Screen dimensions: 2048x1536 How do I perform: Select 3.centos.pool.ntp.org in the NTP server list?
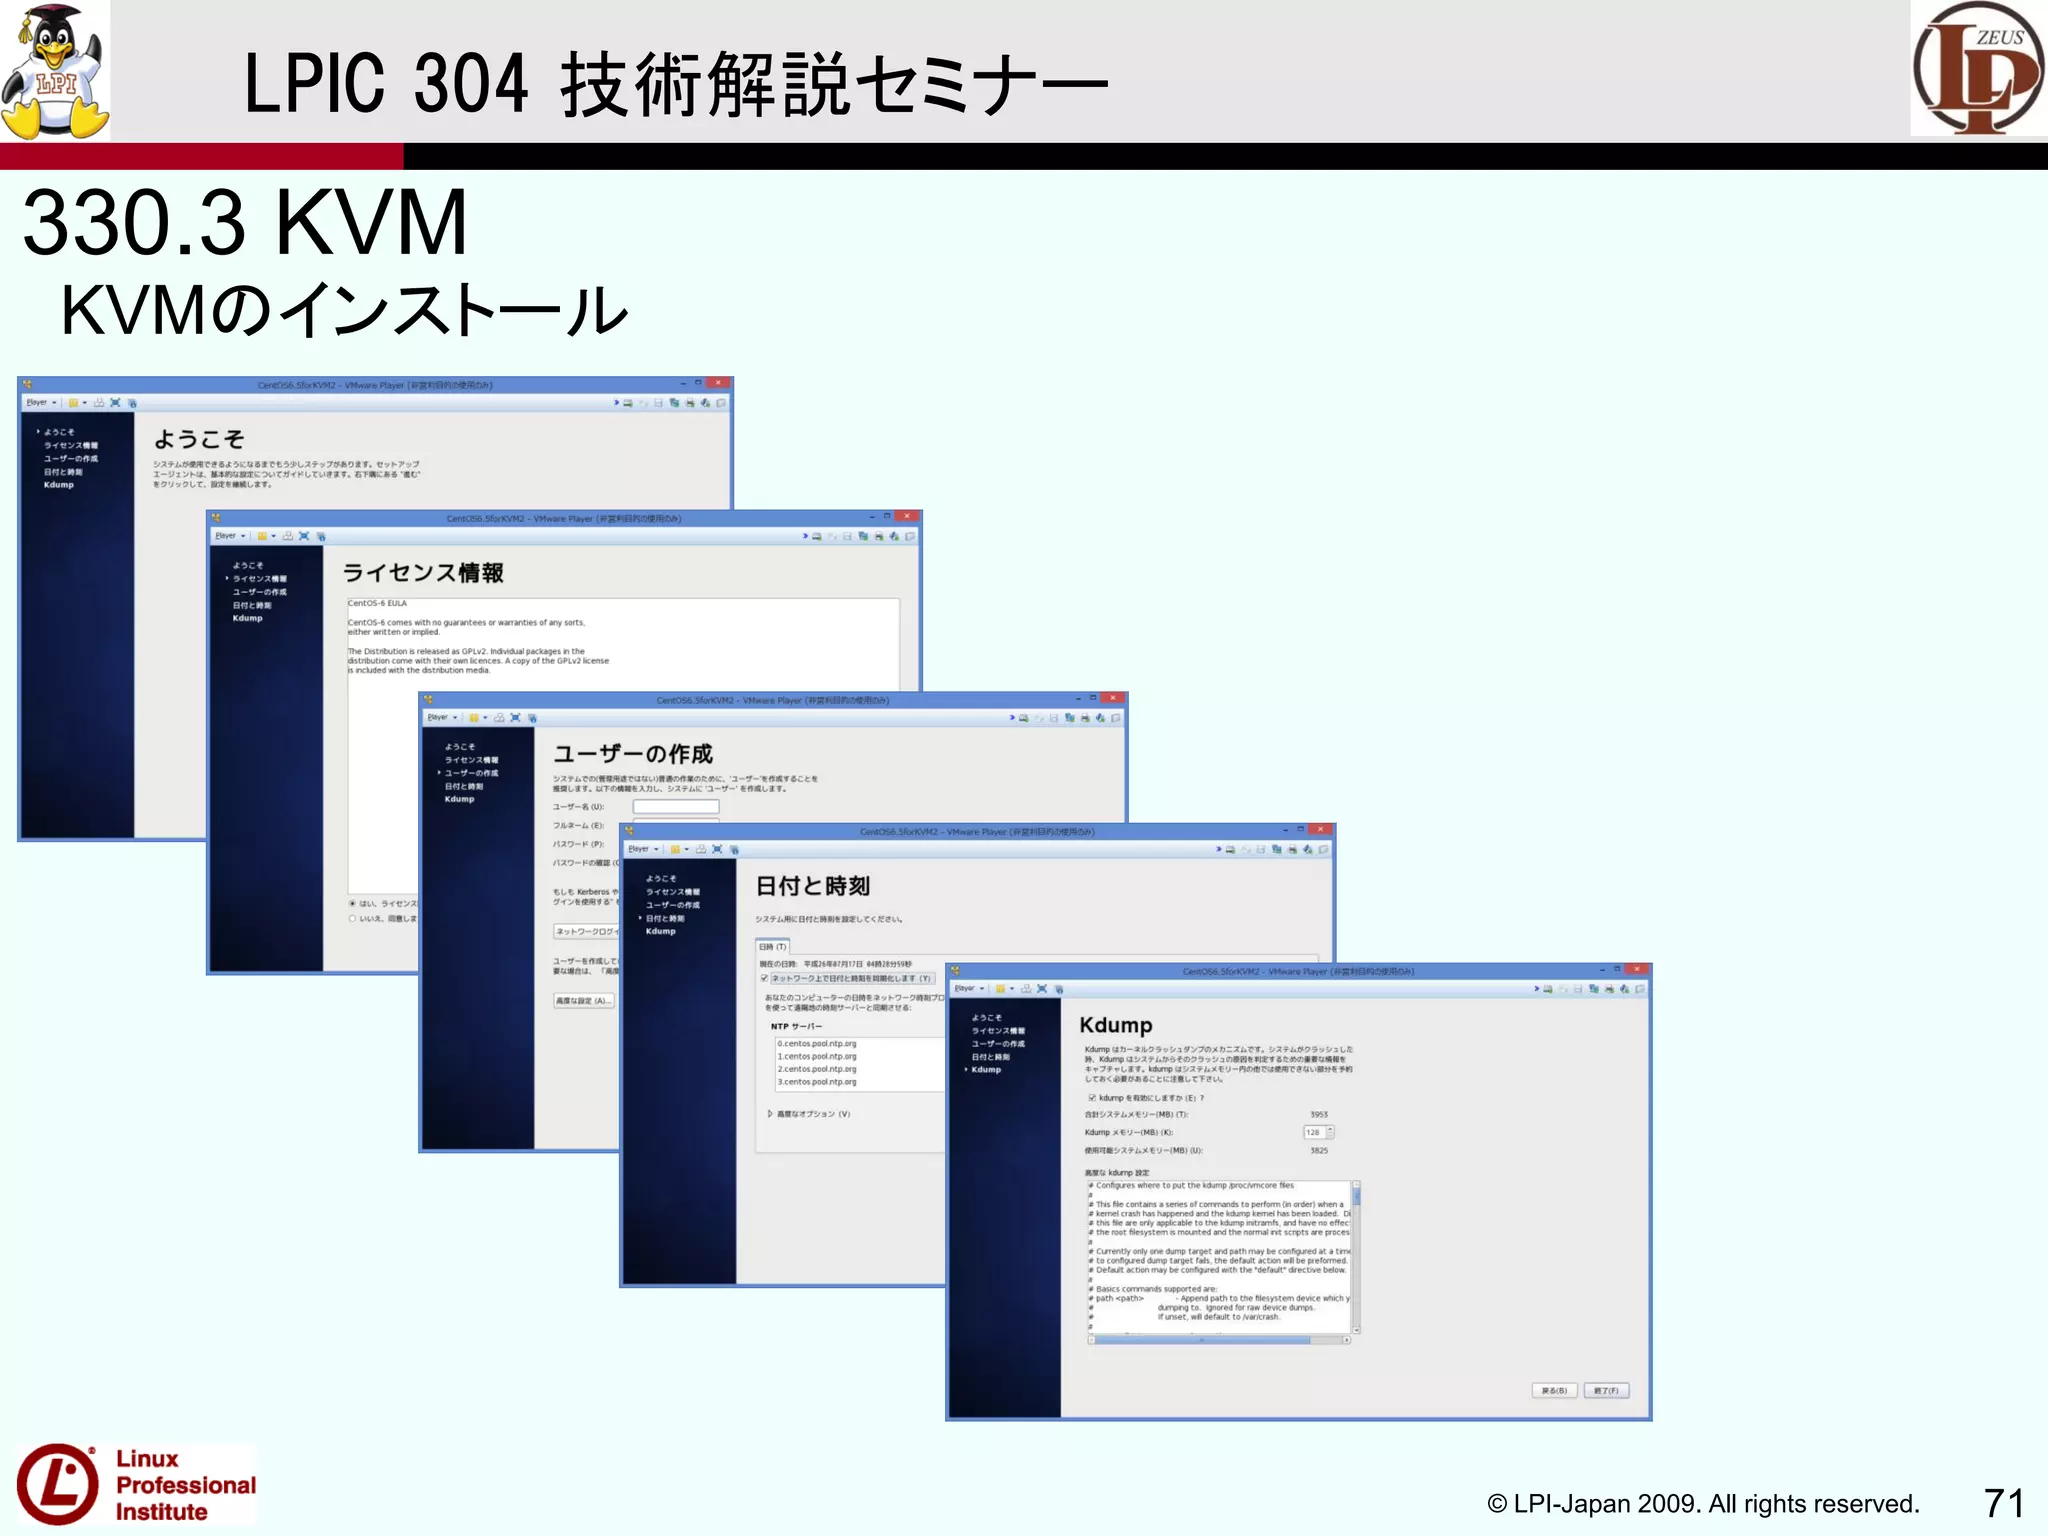(817, 1082)
